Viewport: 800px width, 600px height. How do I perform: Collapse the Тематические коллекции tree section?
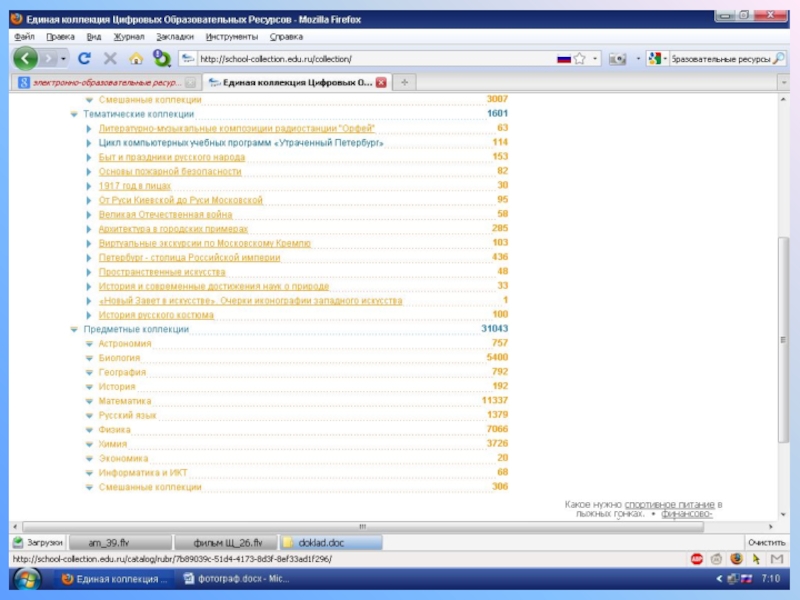click(74, 114)
